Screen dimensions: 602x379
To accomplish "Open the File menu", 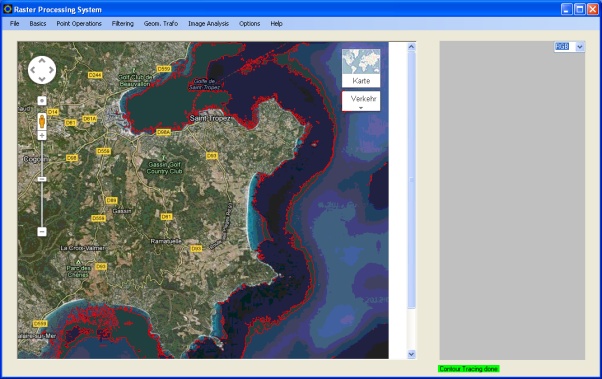I will pos(15,23).
